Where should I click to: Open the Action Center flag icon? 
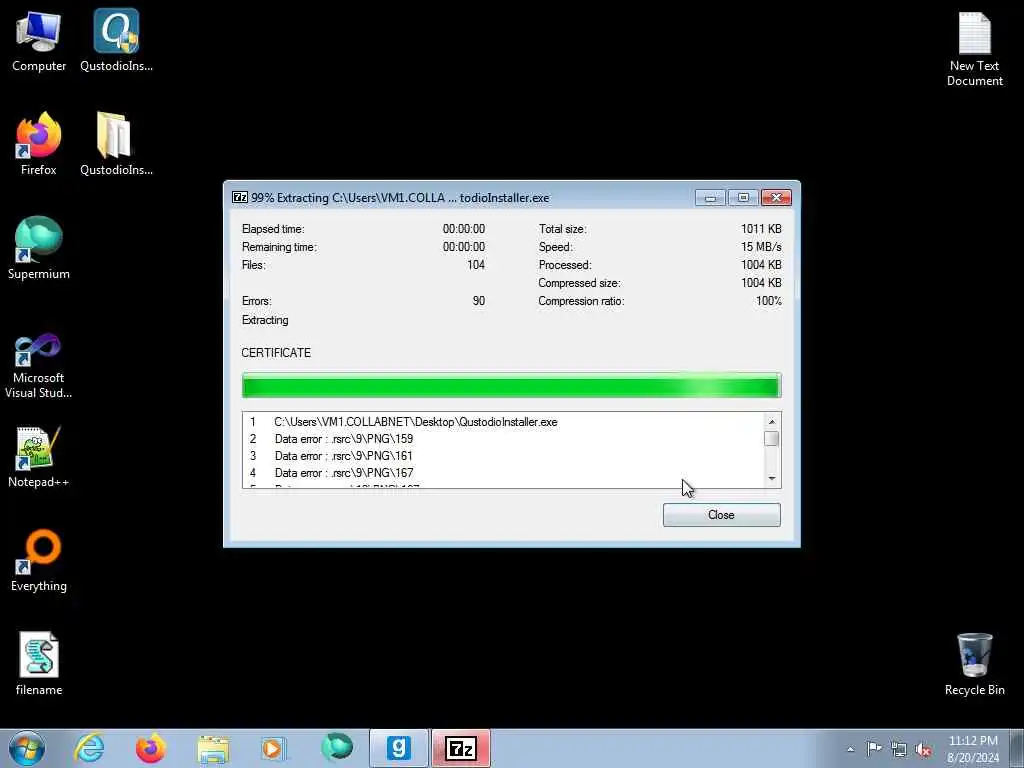pos(874,749)
